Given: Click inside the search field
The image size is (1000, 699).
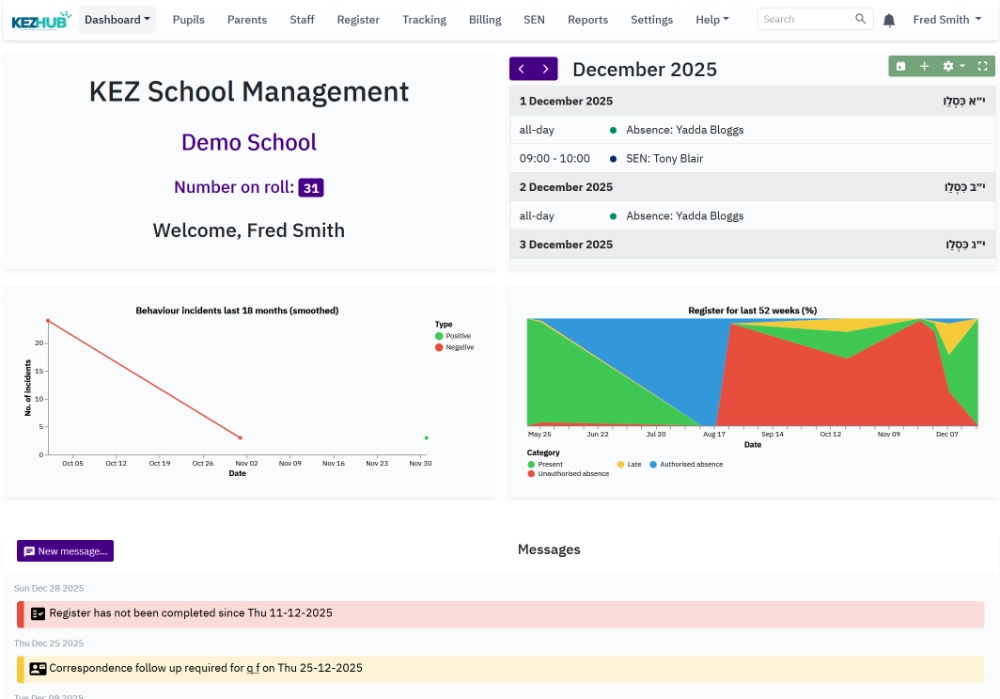Looking at the screenshot, I should click(x=800, y=18).
